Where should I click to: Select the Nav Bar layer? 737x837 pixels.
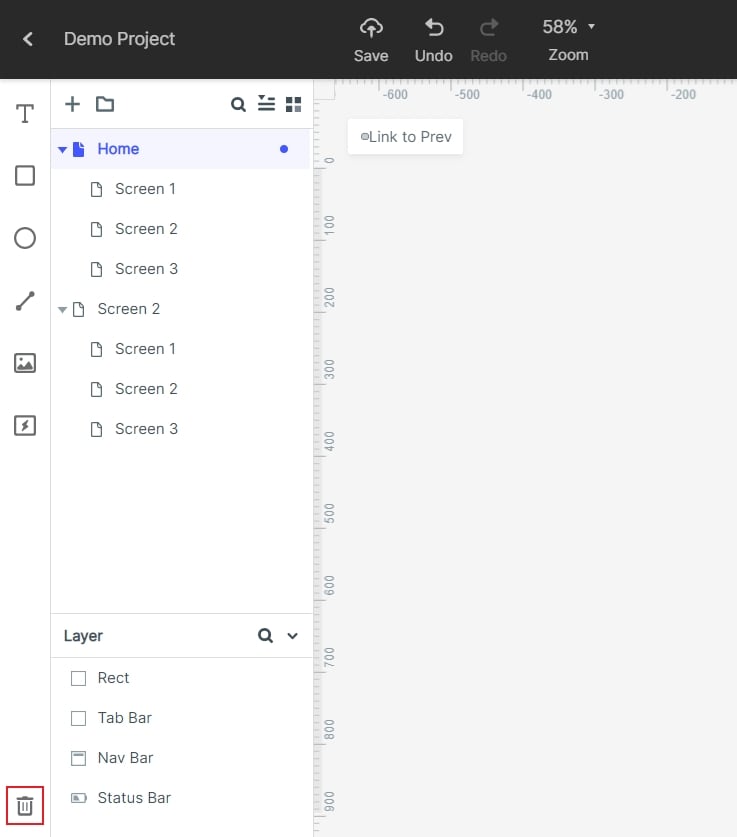180,758
